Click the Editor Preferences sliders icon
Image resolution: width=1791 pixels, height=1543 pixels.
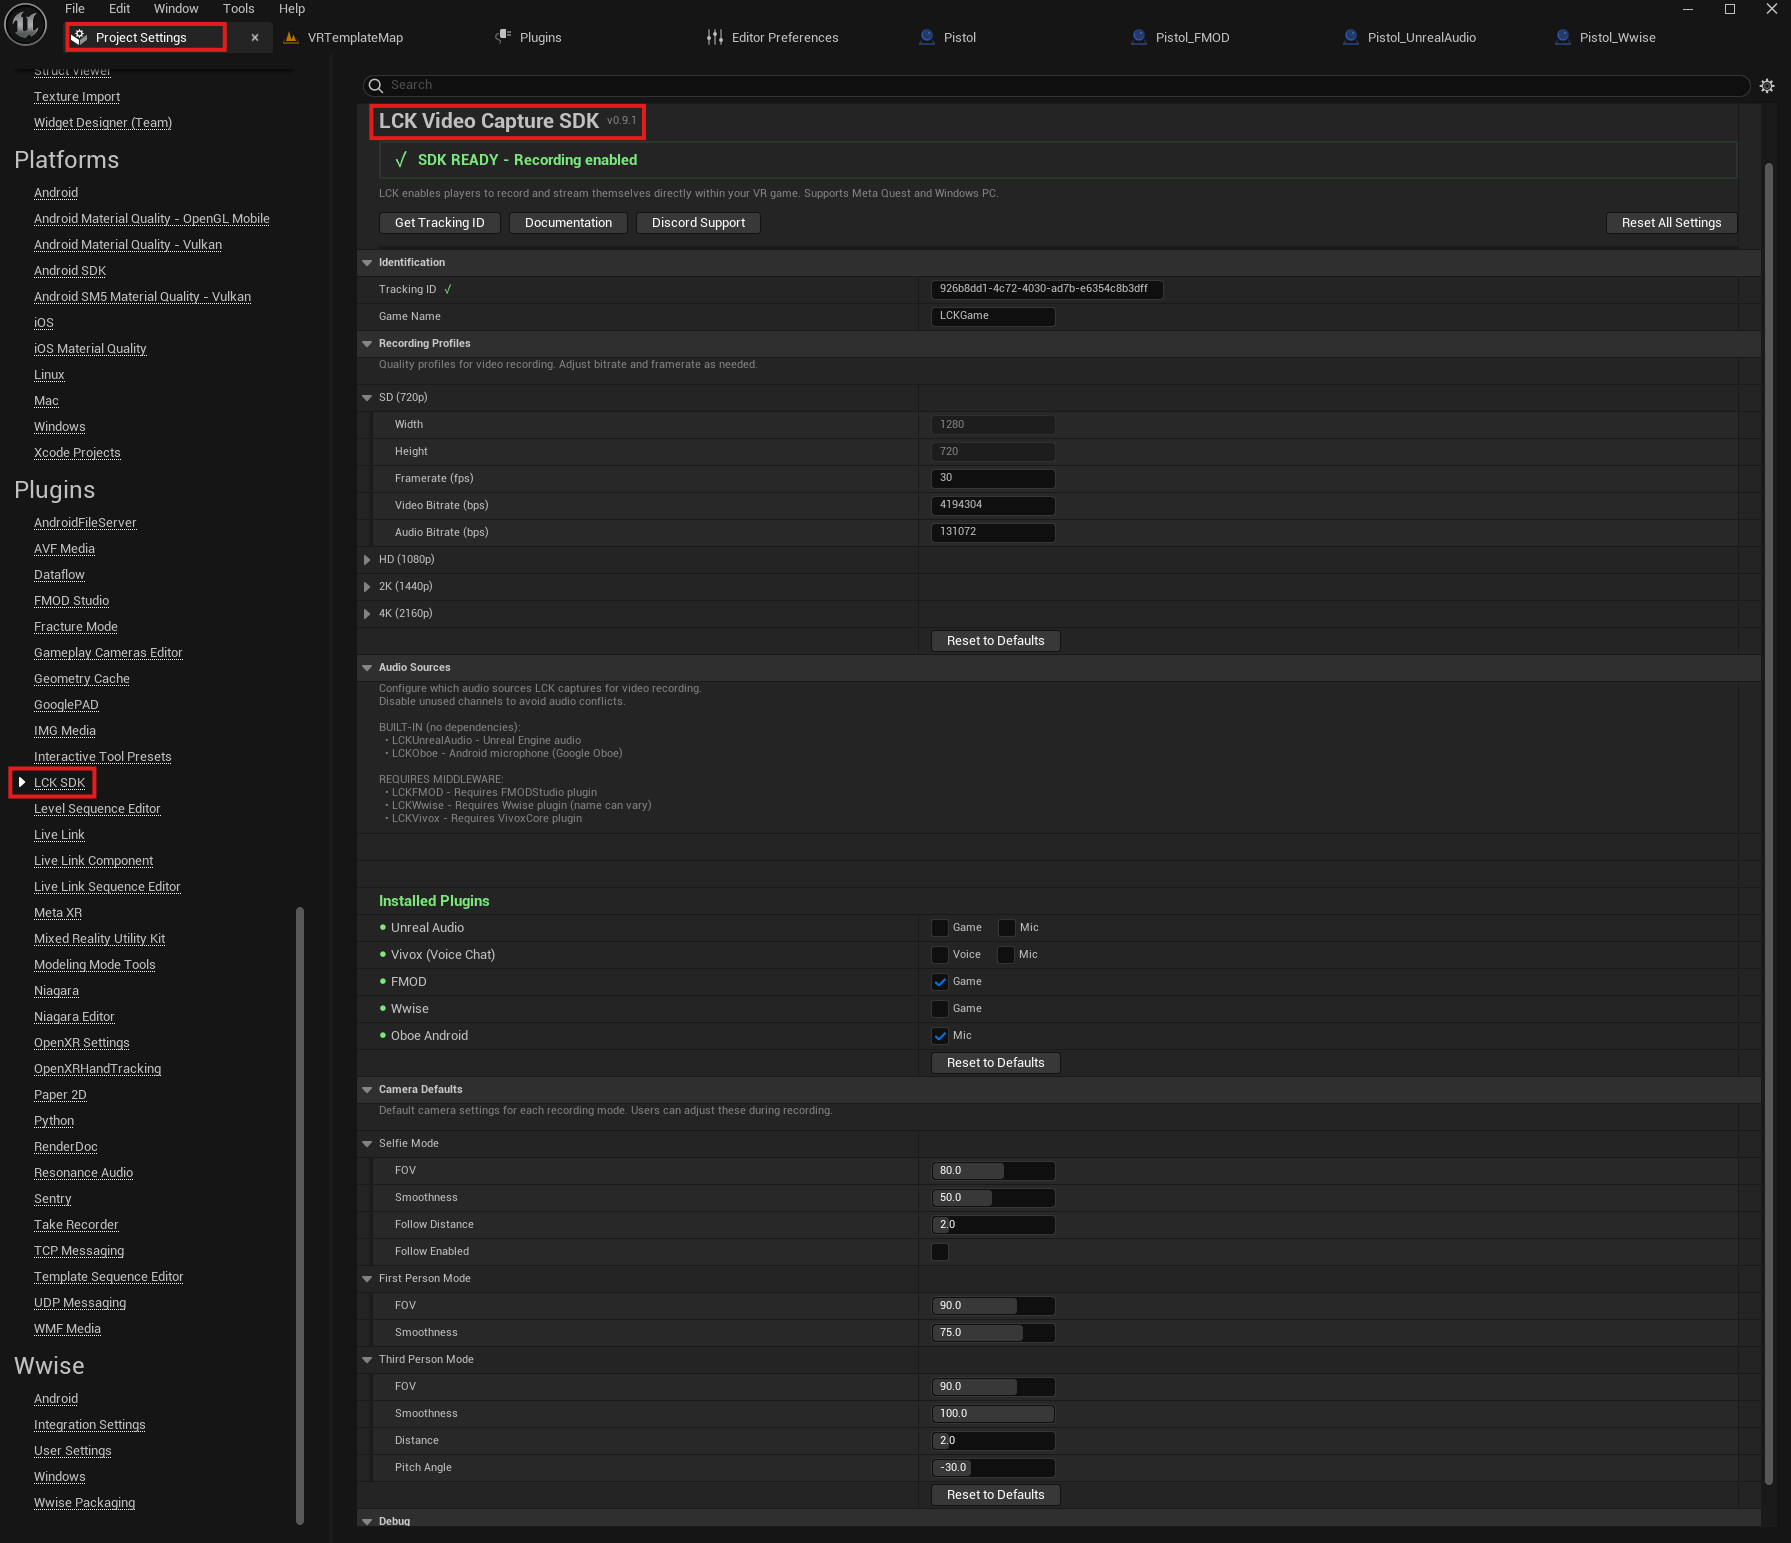(715, 37)
